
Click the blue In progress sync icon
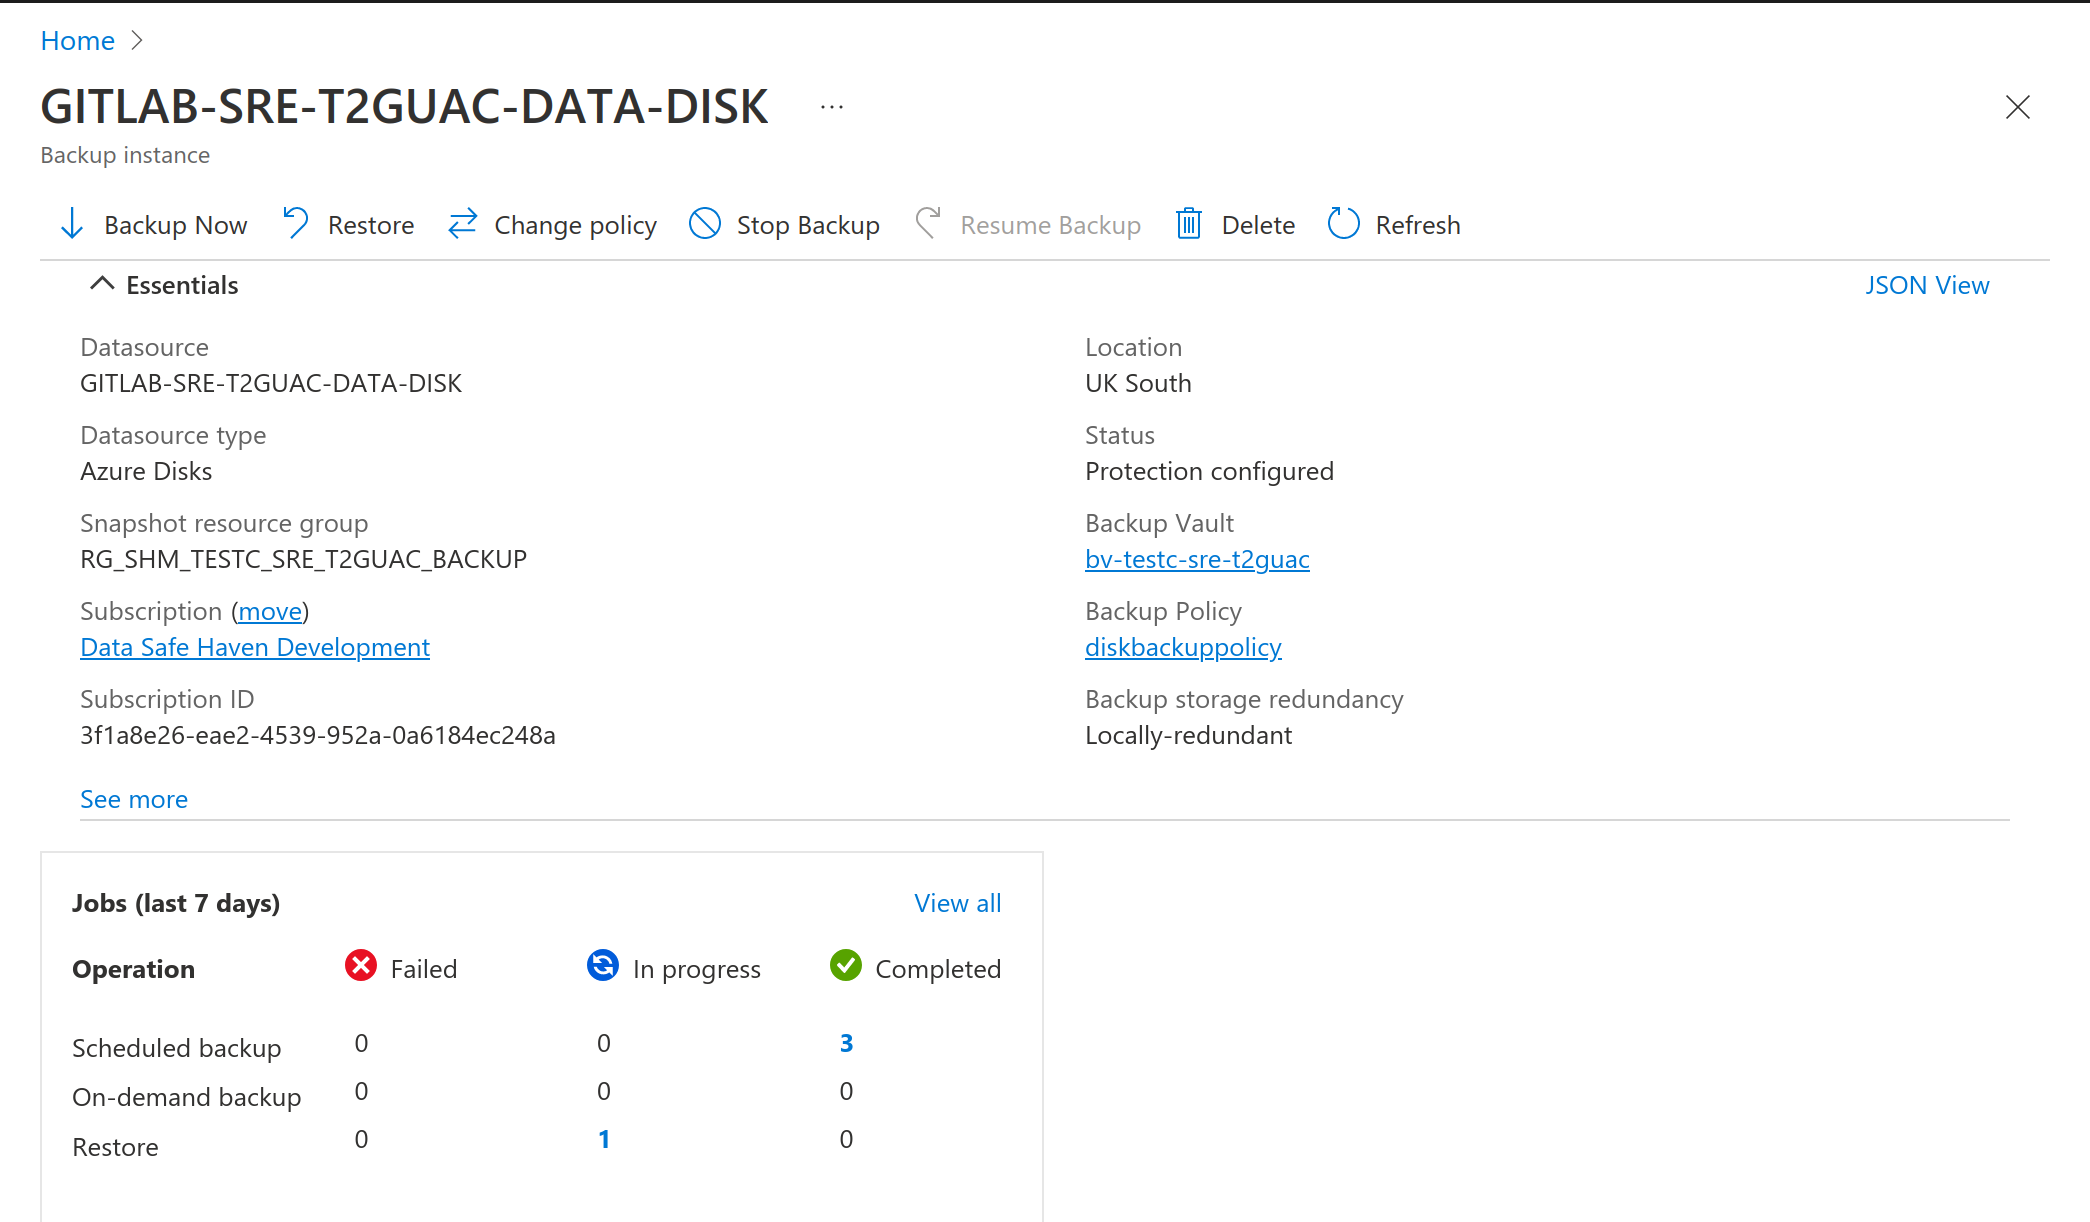coord(603,965)
